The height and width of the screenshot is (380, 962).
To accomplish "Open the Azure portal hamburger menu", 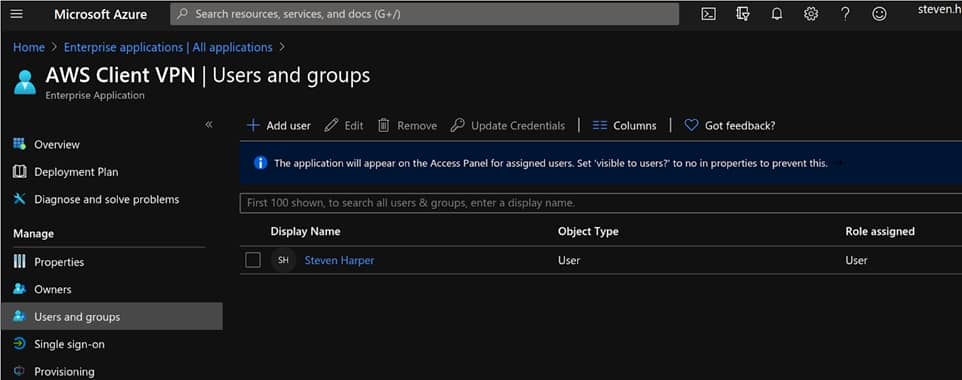I will [17, 14].
